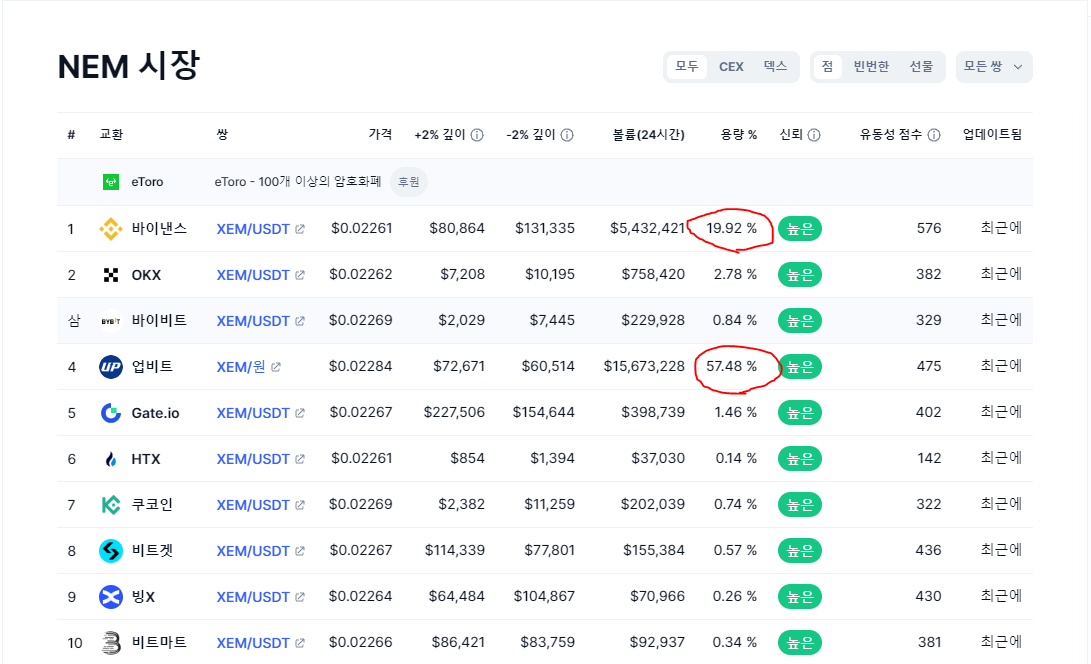Click 높은 trust badge in Binance row
Image resolution: width=1091 pixels, height=664 pixels.
point(799,229)
